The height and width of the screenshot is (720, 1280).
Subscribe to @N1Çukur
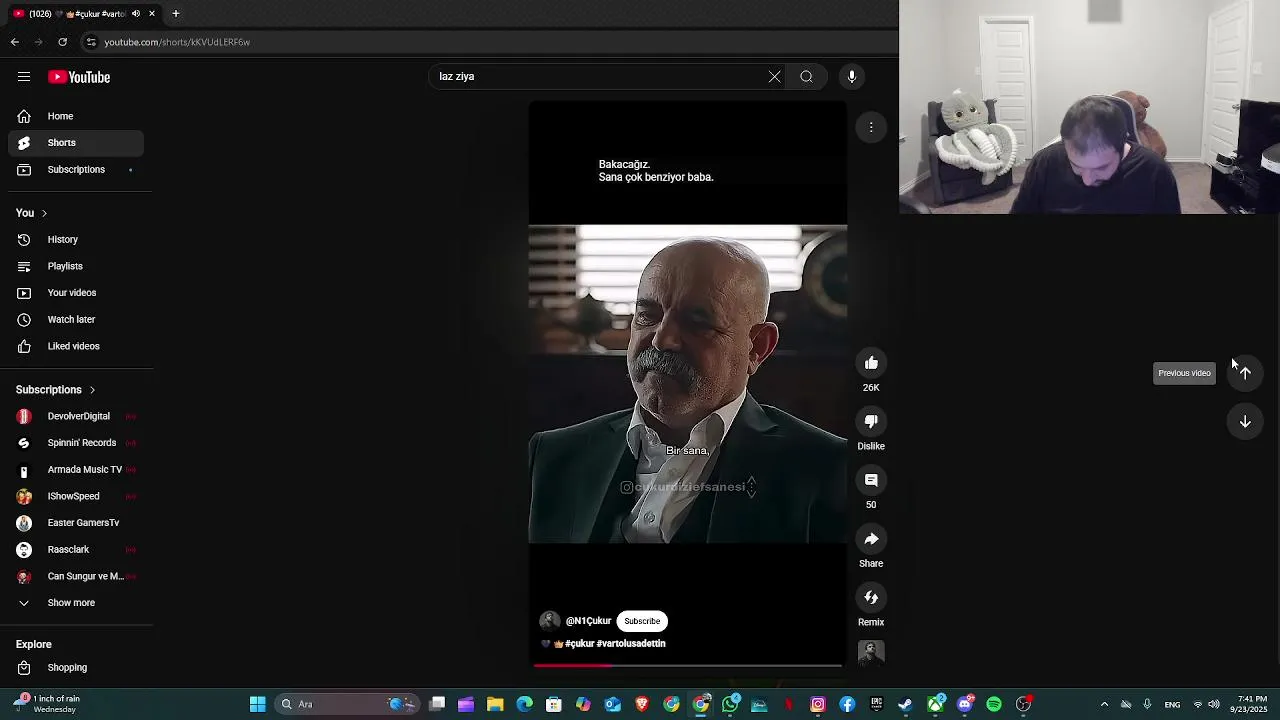click(642, 621)
